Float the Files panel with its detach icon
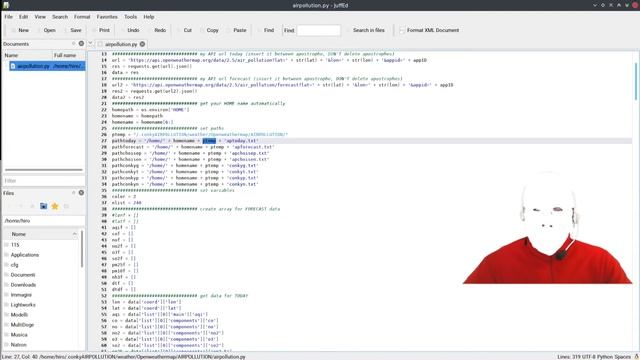Viewport: 640px width, 360px height. 73,193
